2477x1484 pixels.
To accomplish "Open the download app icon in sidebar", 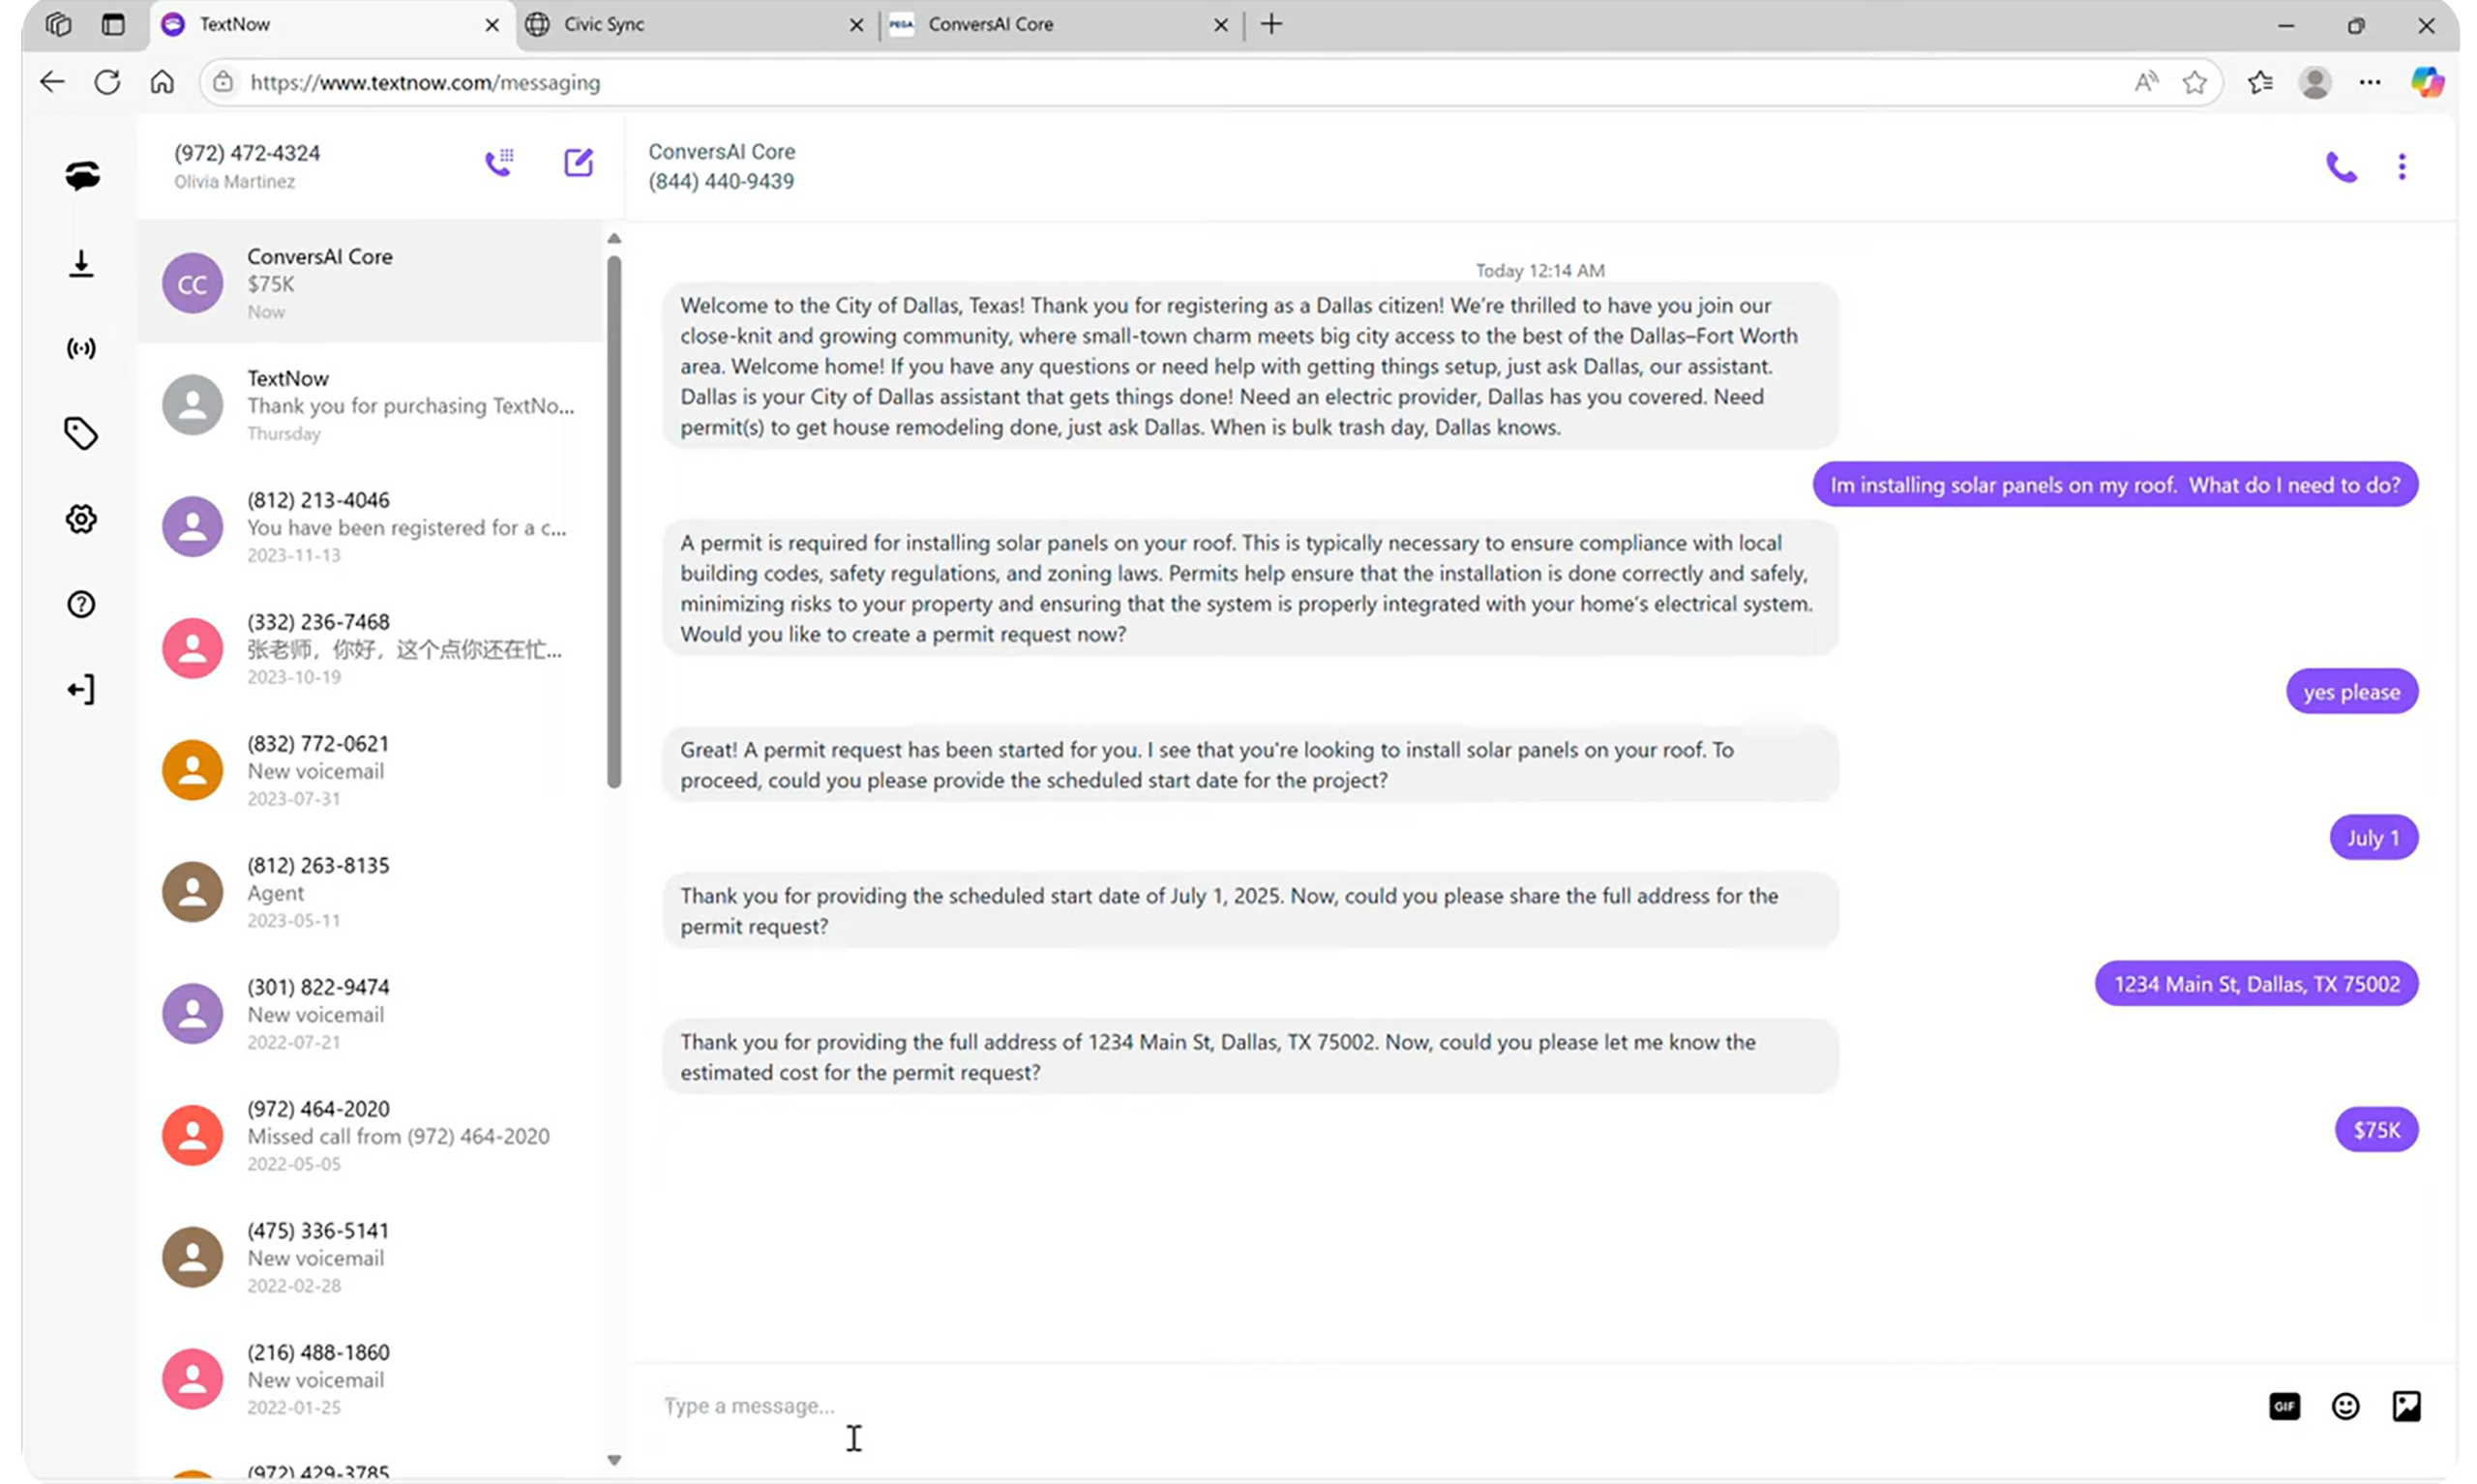I will coord(81,263).
